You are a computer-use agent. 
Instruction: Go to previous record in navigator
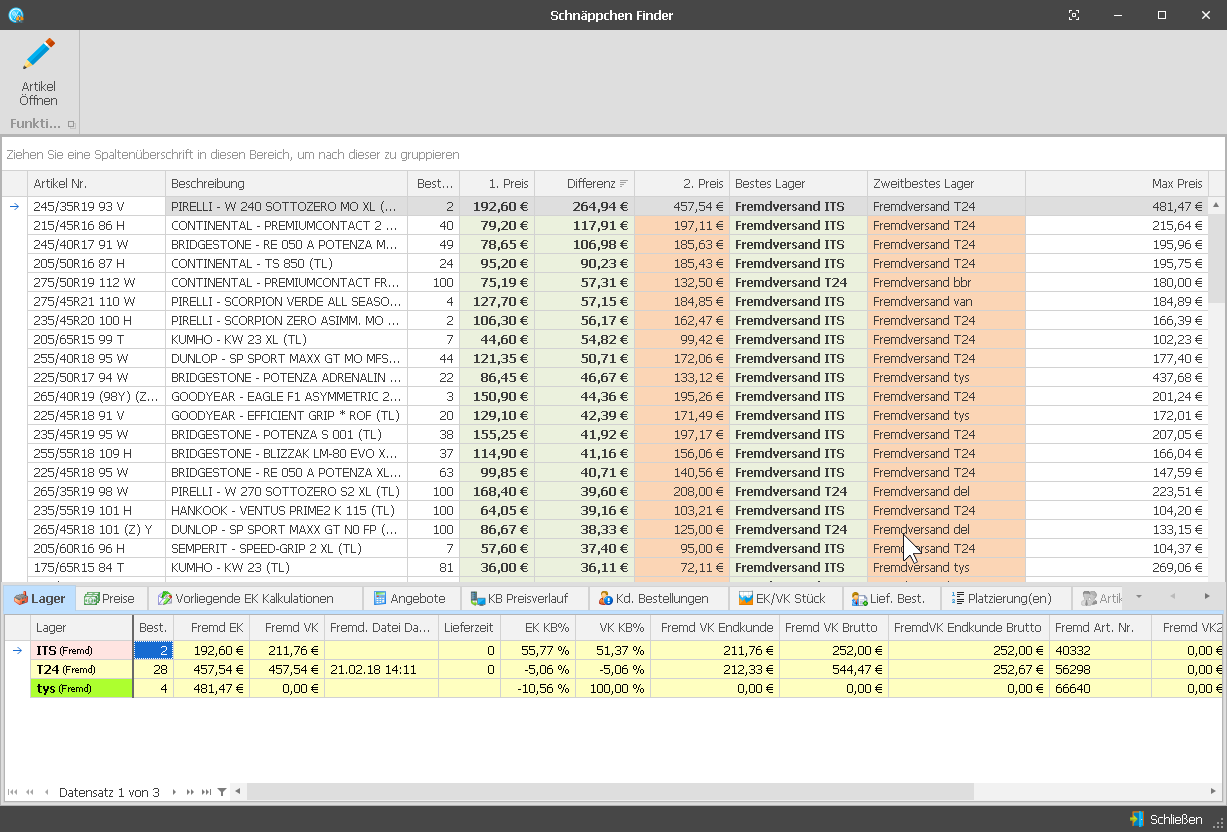(x=46, y=792)
